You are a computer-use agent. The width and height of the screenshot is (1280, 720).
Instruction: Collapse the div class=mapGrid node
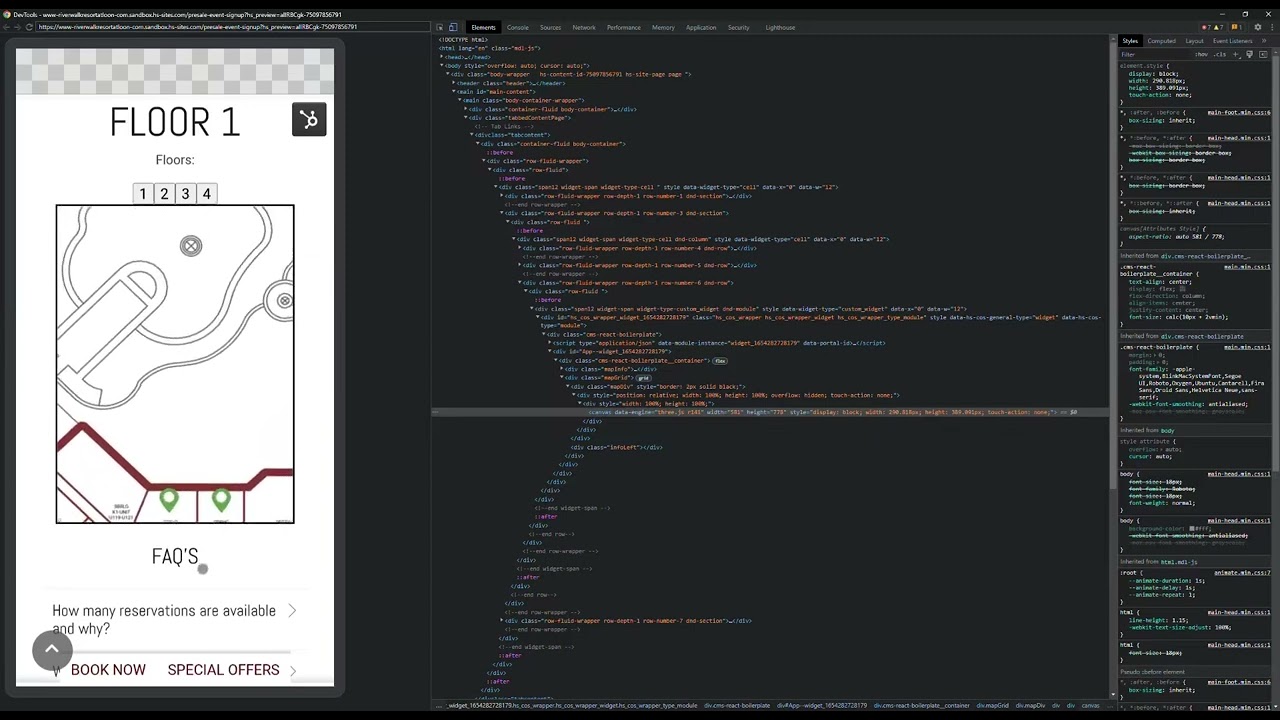pos(564,378)
